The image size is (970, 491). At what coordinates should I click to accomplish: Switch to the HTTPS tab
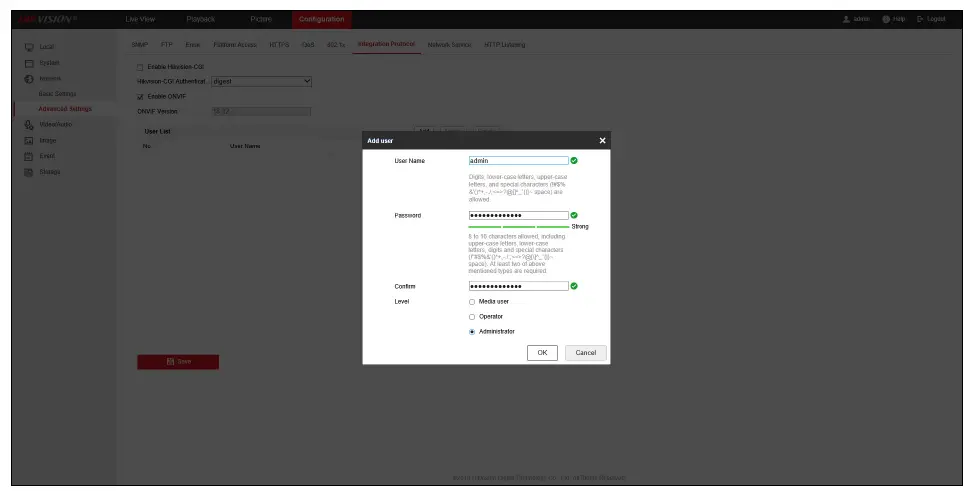(279, 45)
